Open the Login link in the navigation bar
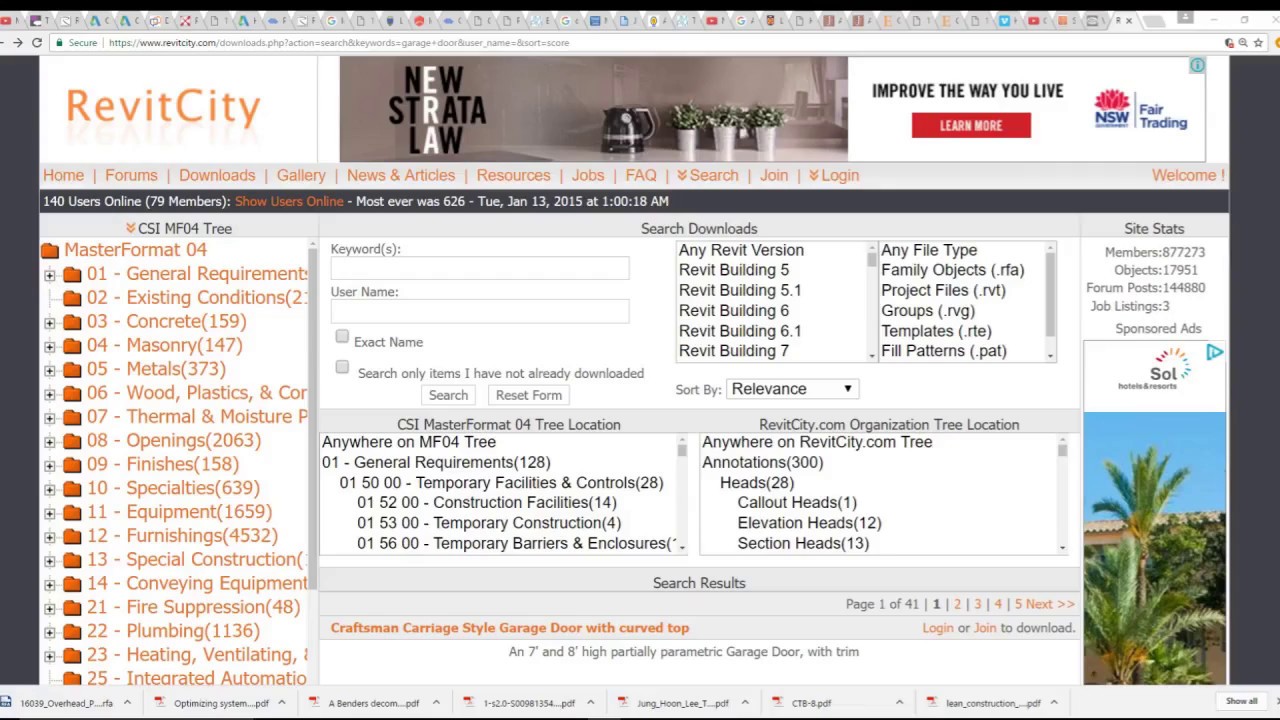 [834, 175]
